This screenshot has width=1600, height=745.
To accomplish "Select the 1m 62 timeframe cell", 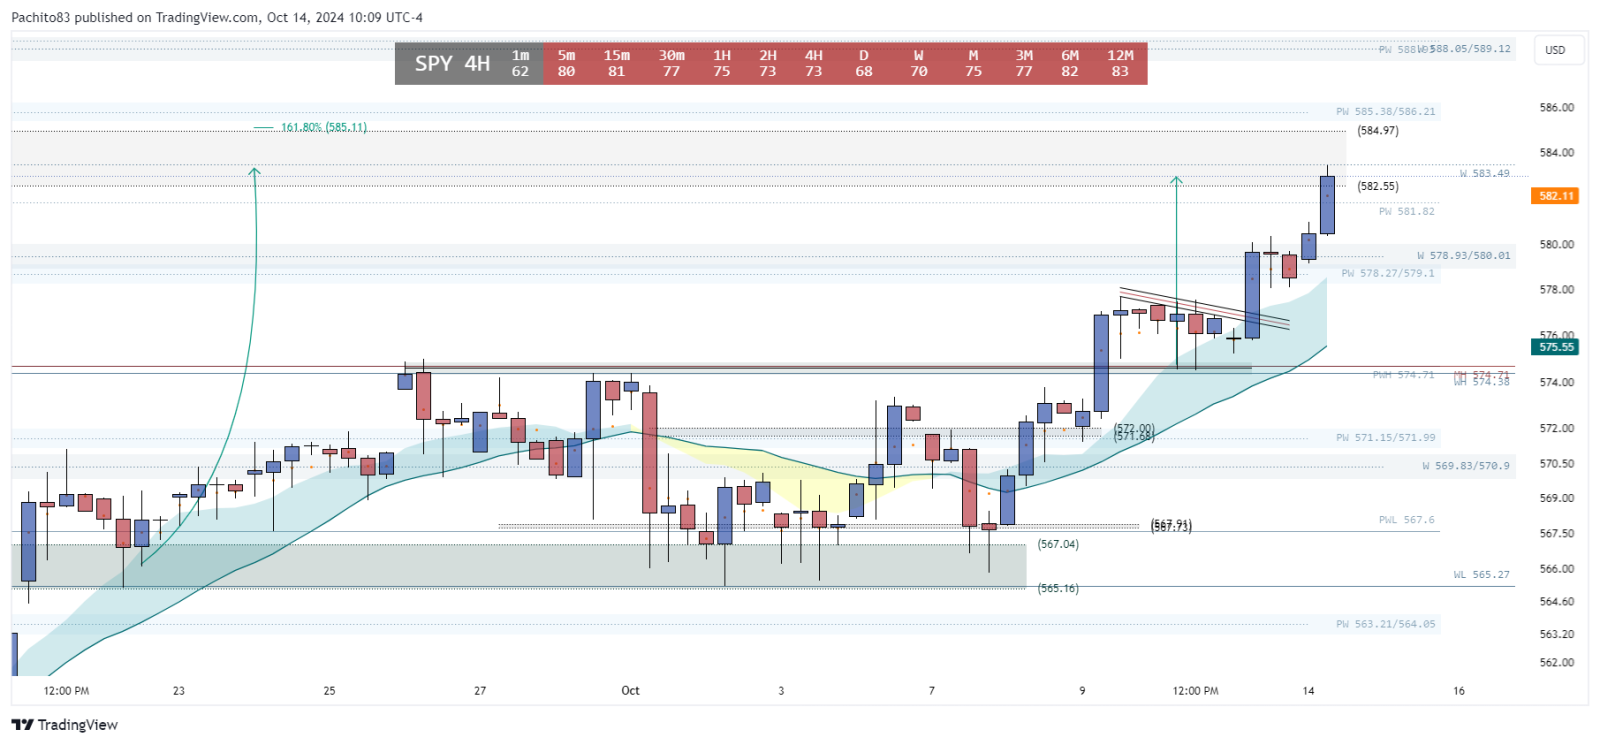I will (521, 63).
